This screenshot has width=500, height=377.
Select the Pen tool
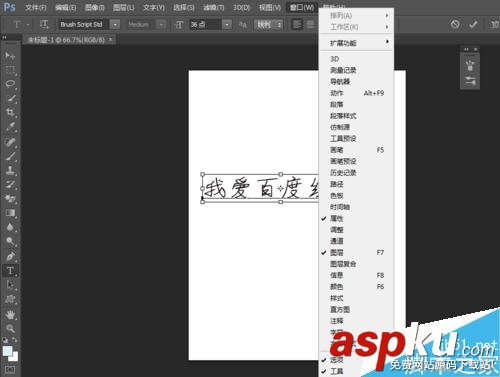[10, 257]
